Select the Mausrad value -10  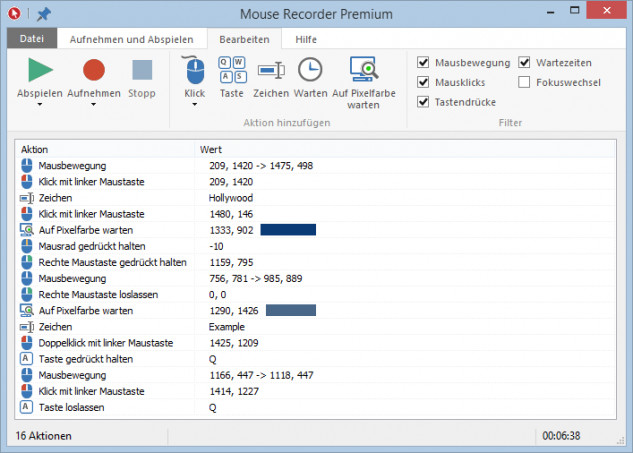(x=216, y=246)
